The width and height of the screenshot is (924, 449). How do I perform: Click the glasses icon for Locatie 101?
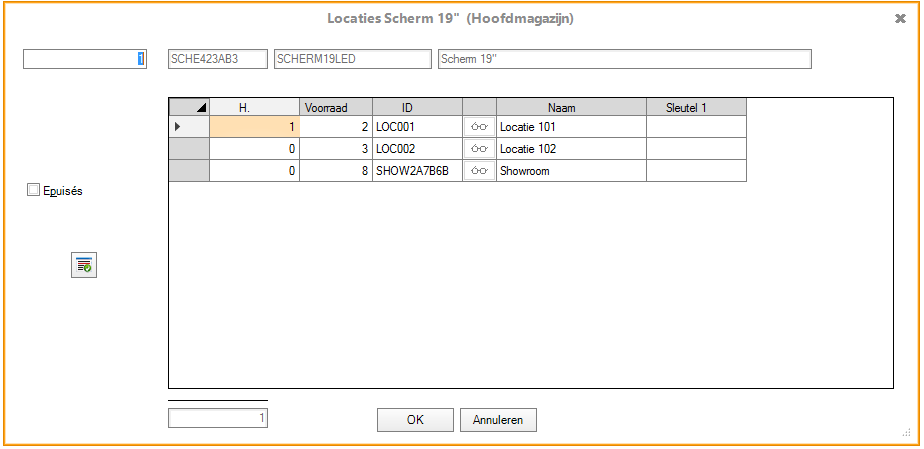[479, 127]
